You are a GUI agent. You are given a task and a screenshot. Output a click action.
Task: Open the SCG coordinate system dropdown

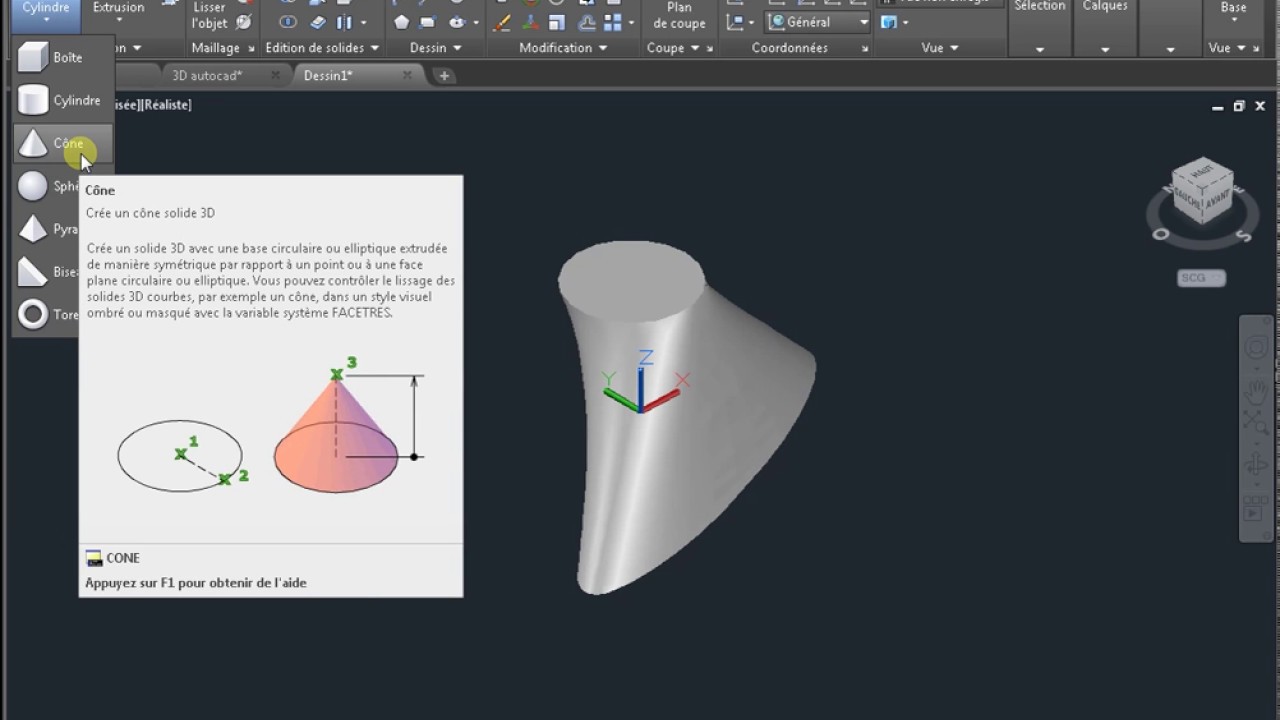point(1201,278)
